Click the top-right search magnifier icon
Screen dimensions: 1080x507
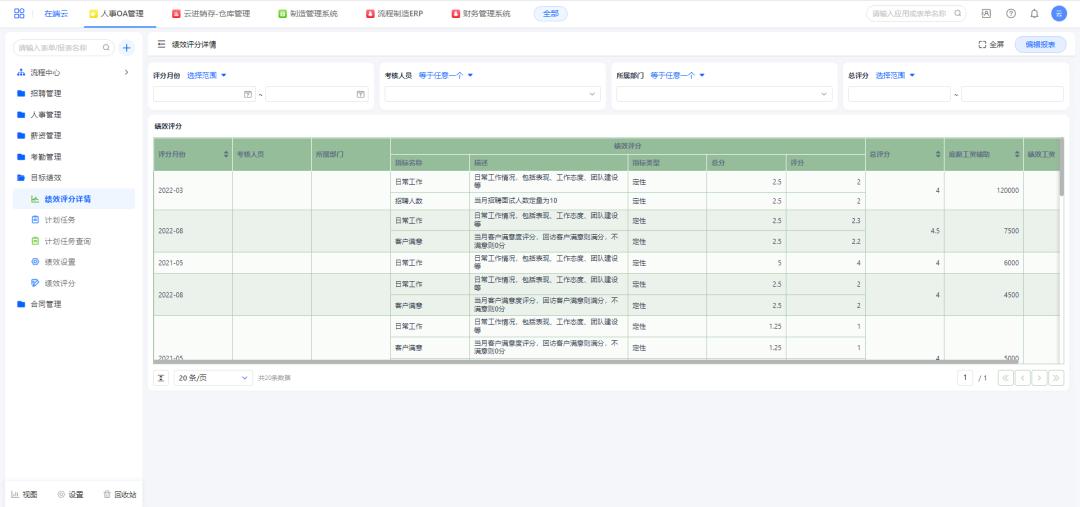(957, 13)
